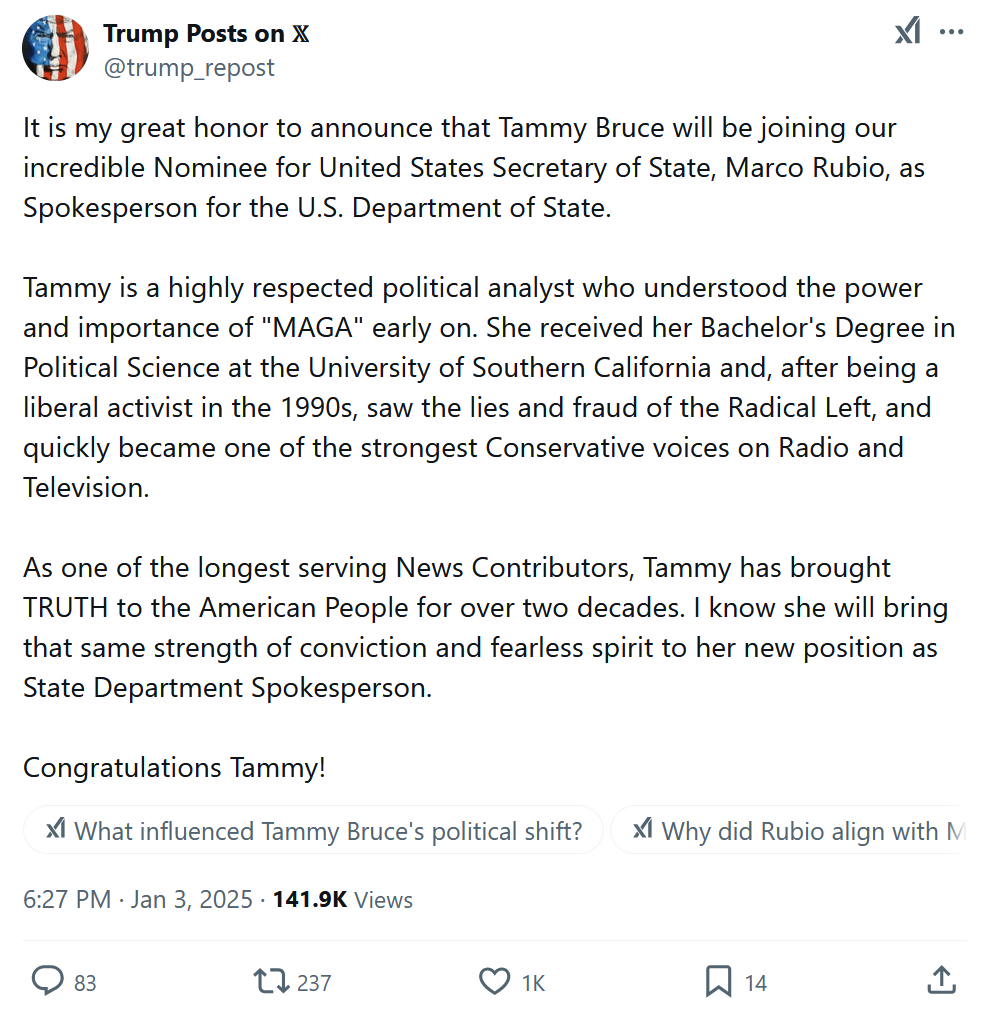Click the 237 reposts count
Viewport: 993px width, 1016px height.
tap(314, 983)
